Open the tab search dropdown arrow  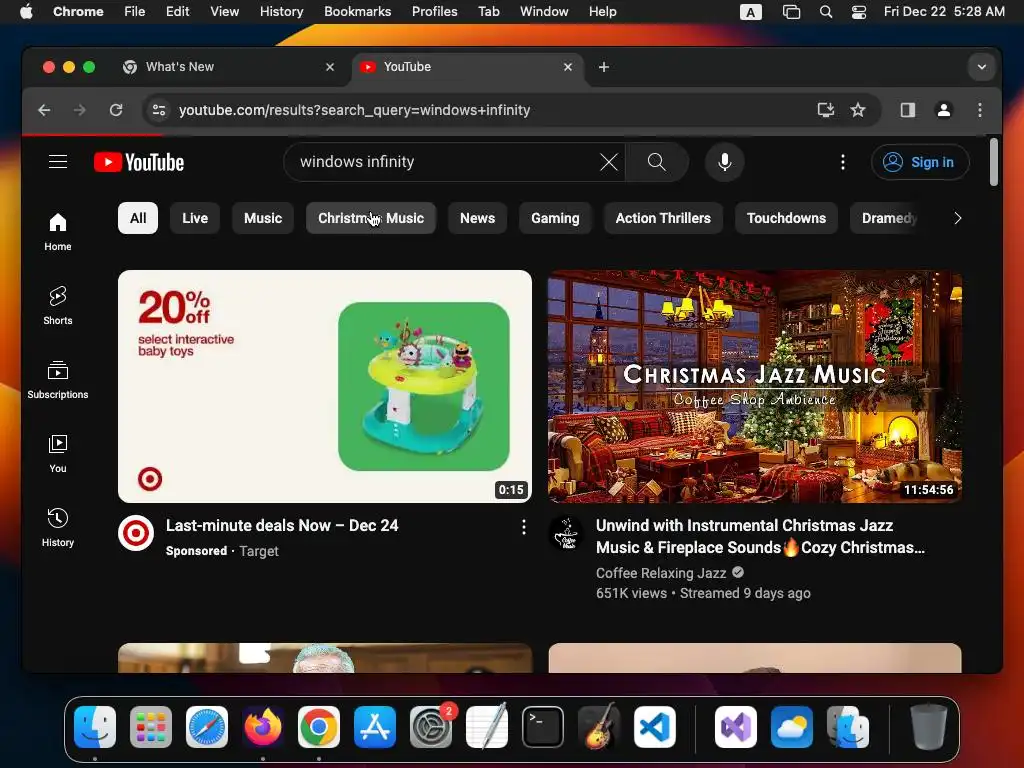pos(981,67)
